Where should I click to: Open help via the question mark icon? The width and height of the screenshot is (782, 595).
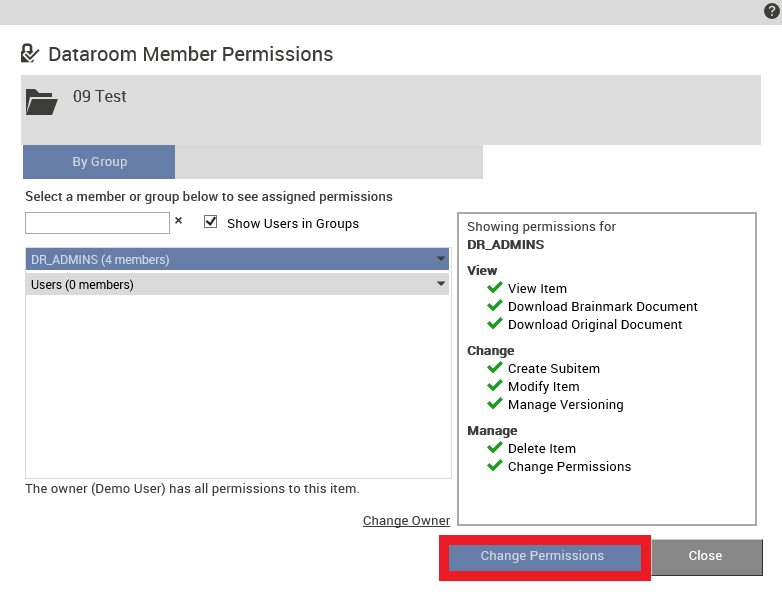771,11
